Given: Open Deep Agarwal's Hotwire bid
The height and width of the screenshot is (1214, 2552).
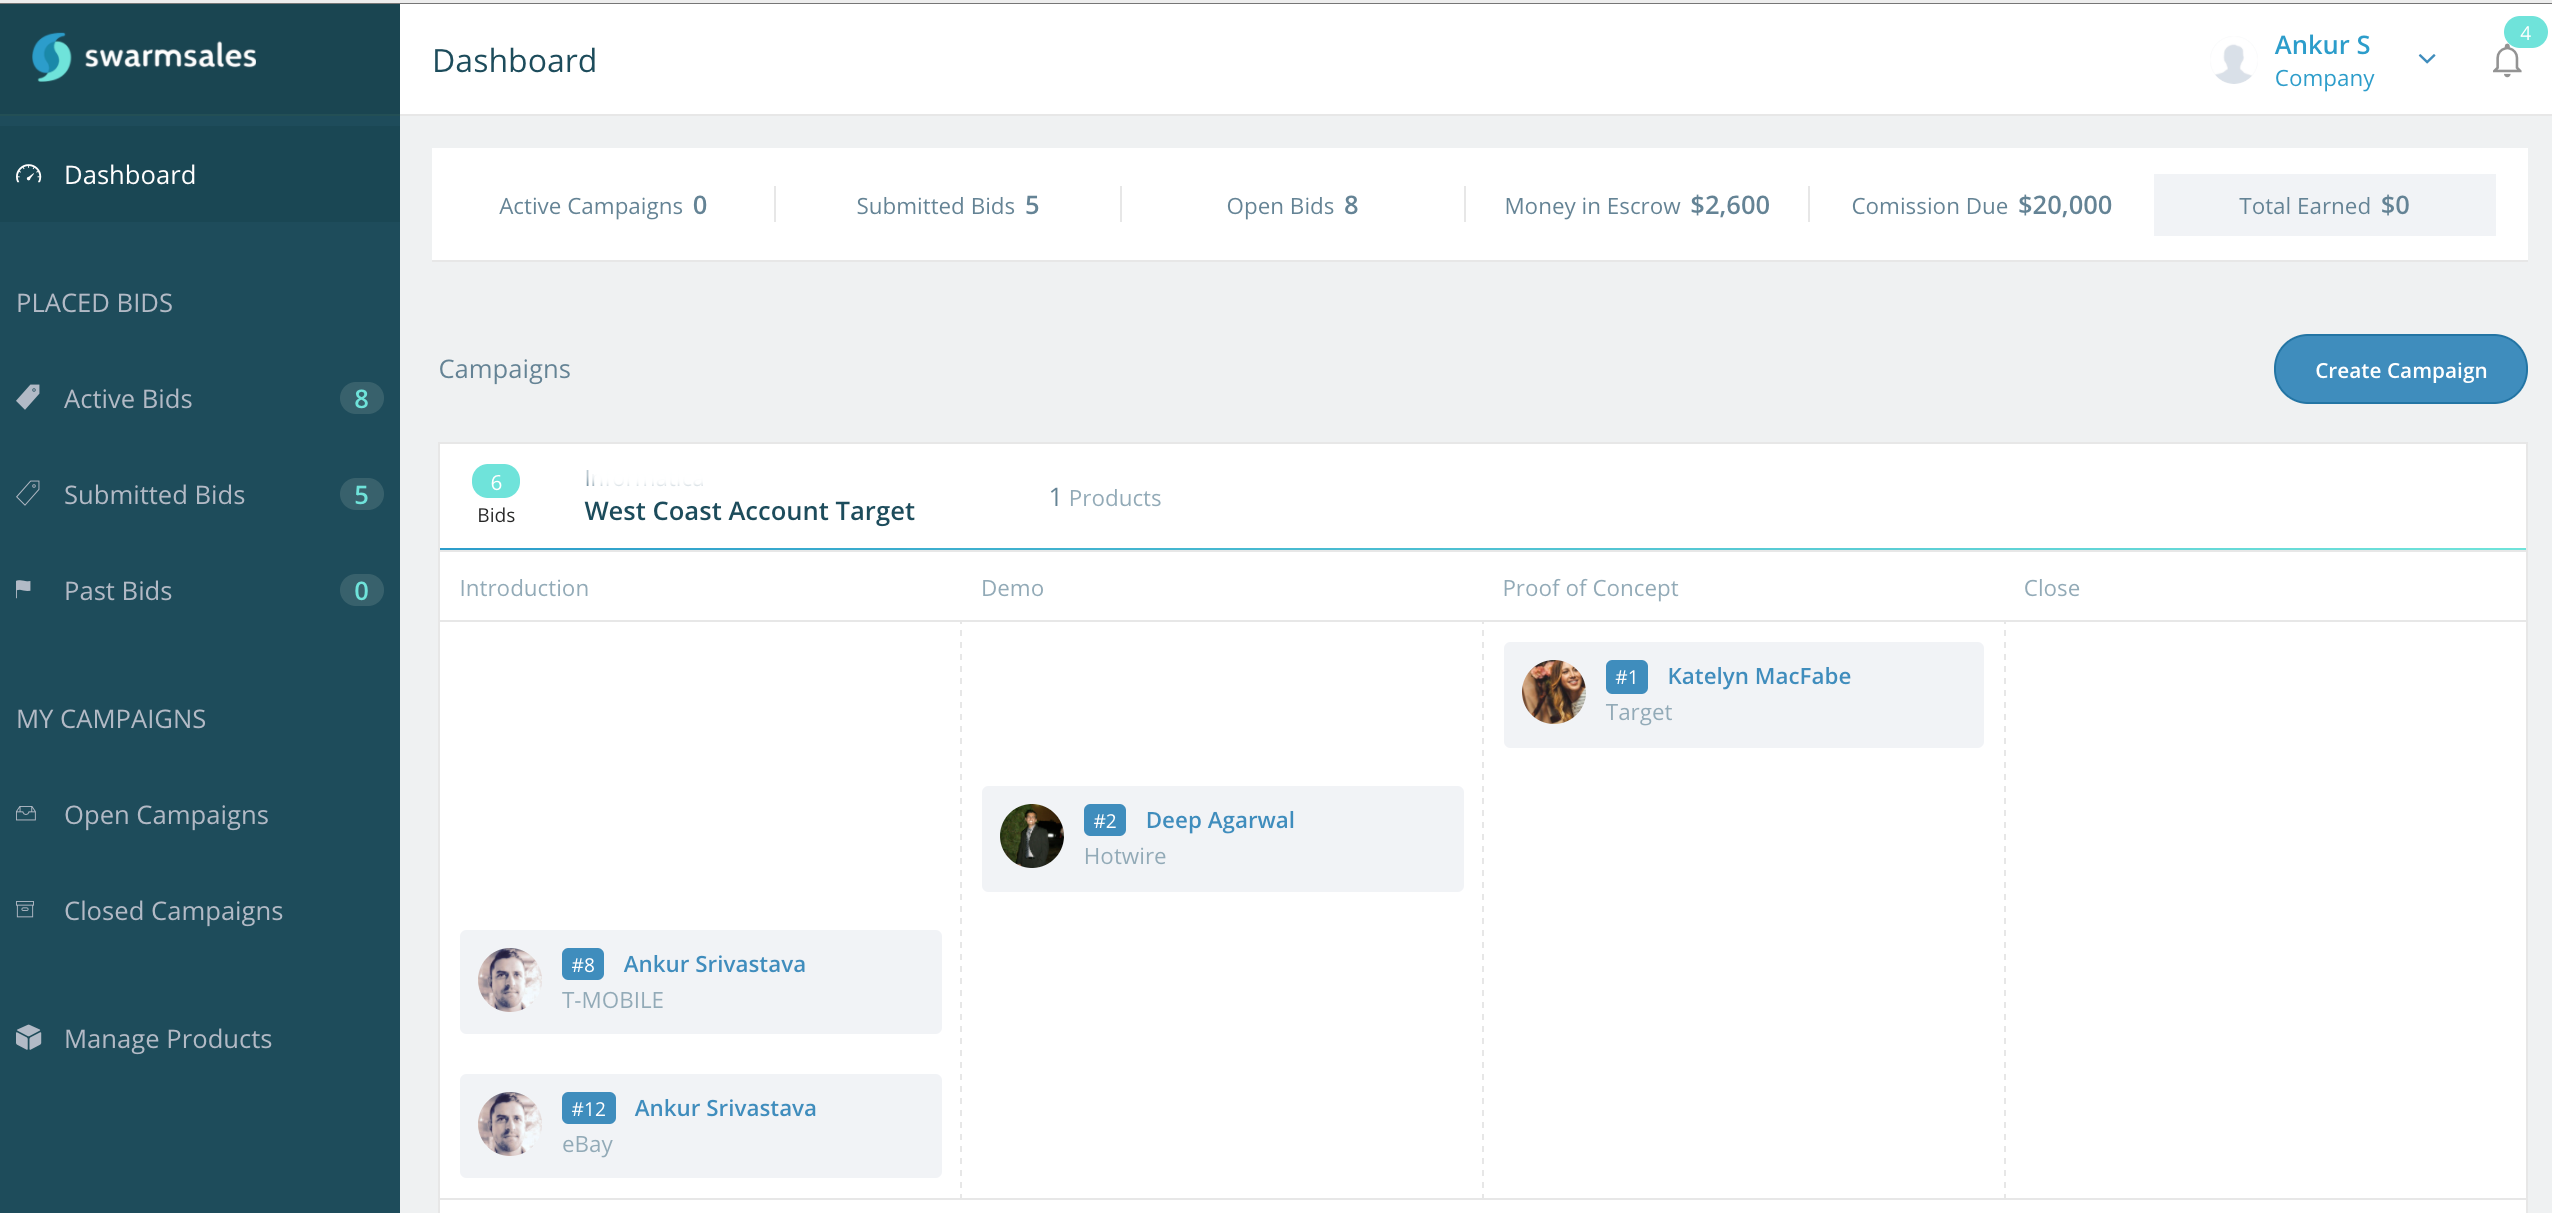Looking at the screenshot, I should click(1219, 820).
